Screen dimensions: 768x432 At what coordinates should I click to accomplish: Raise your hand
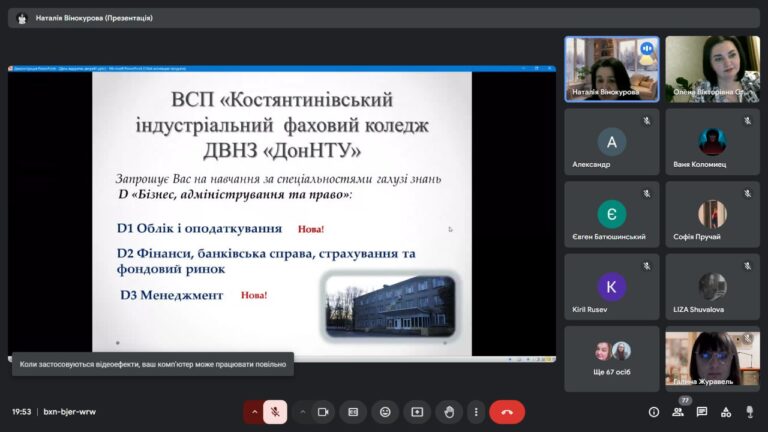449,412
